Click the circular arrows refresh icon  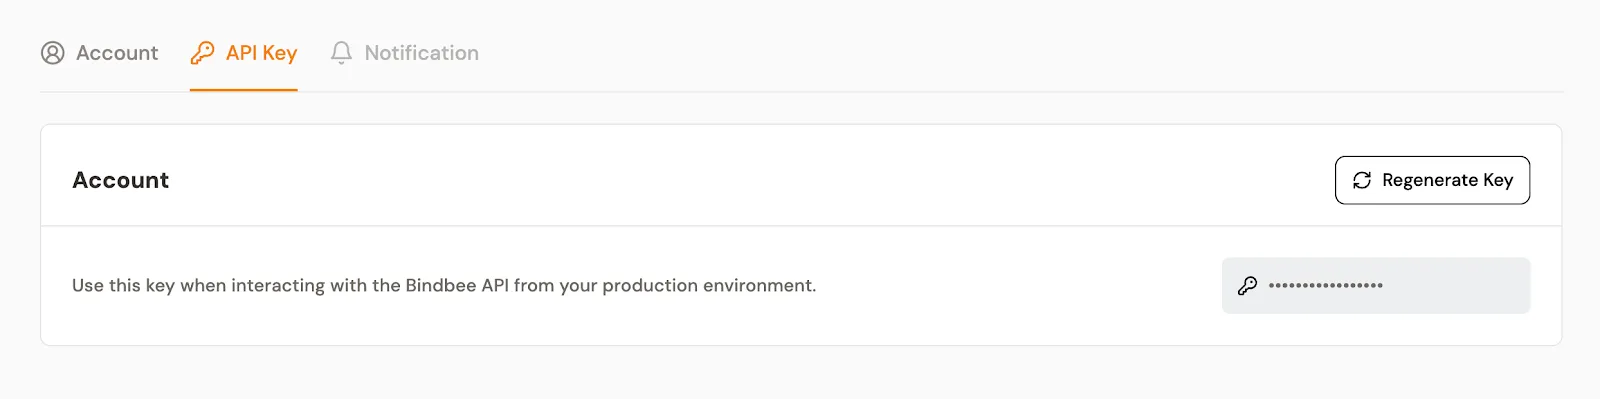point(1362,180)
